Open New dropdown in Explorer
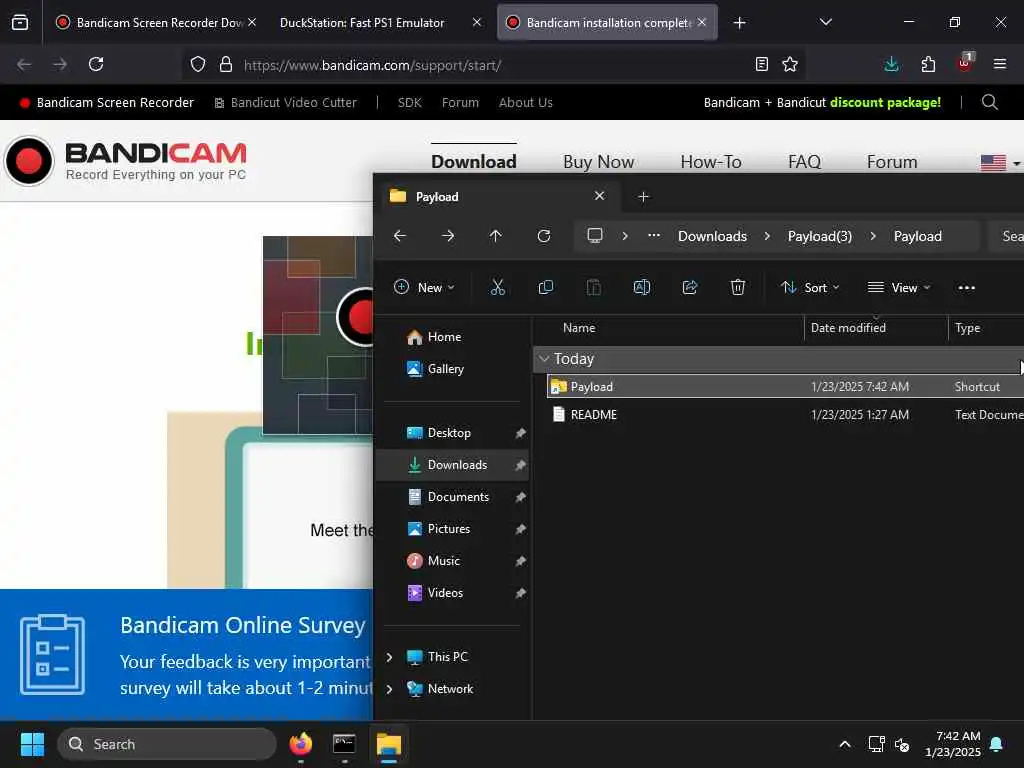 click(x=424, y=287)
